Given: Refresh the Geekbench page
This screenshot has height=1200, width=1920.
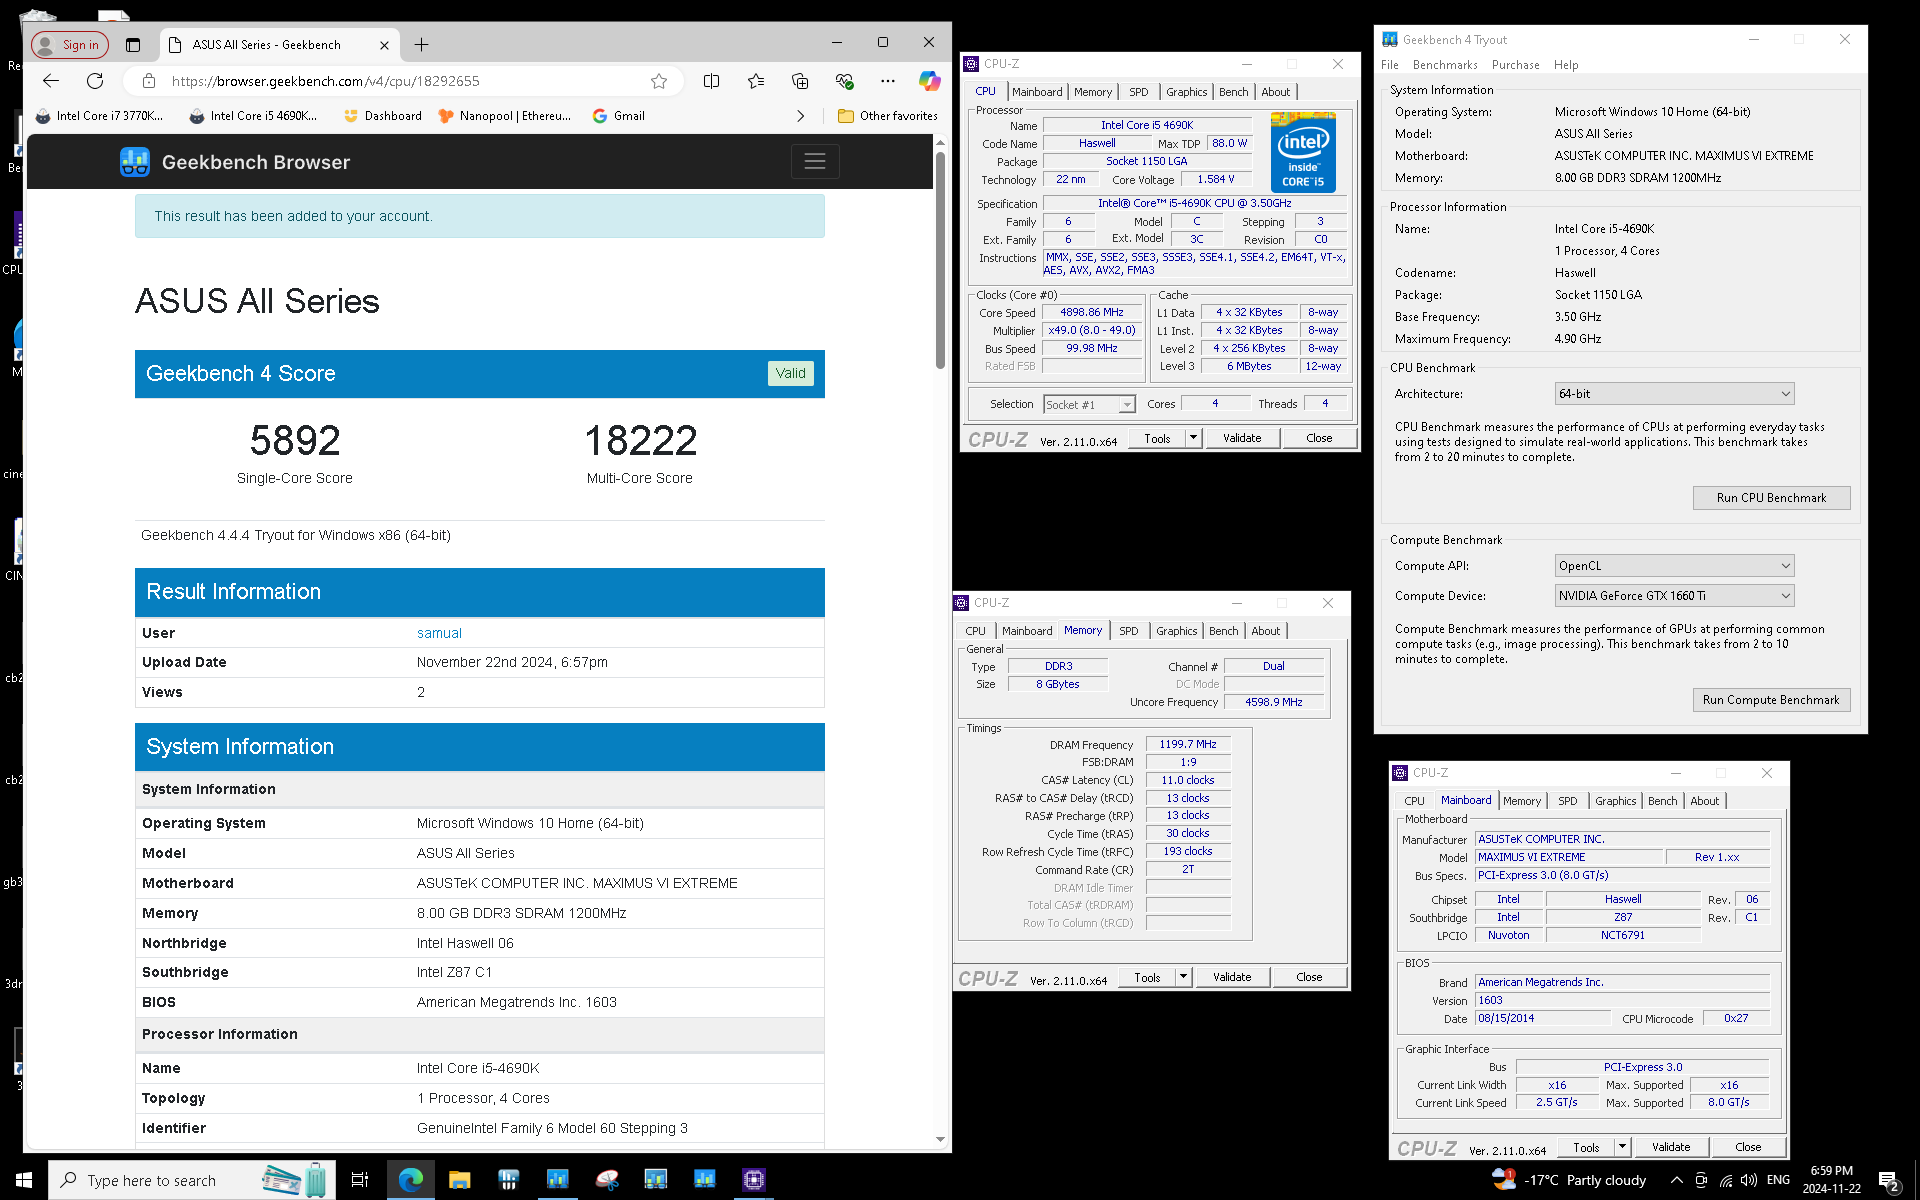Looking at the screenshot, I should [95, 81].
